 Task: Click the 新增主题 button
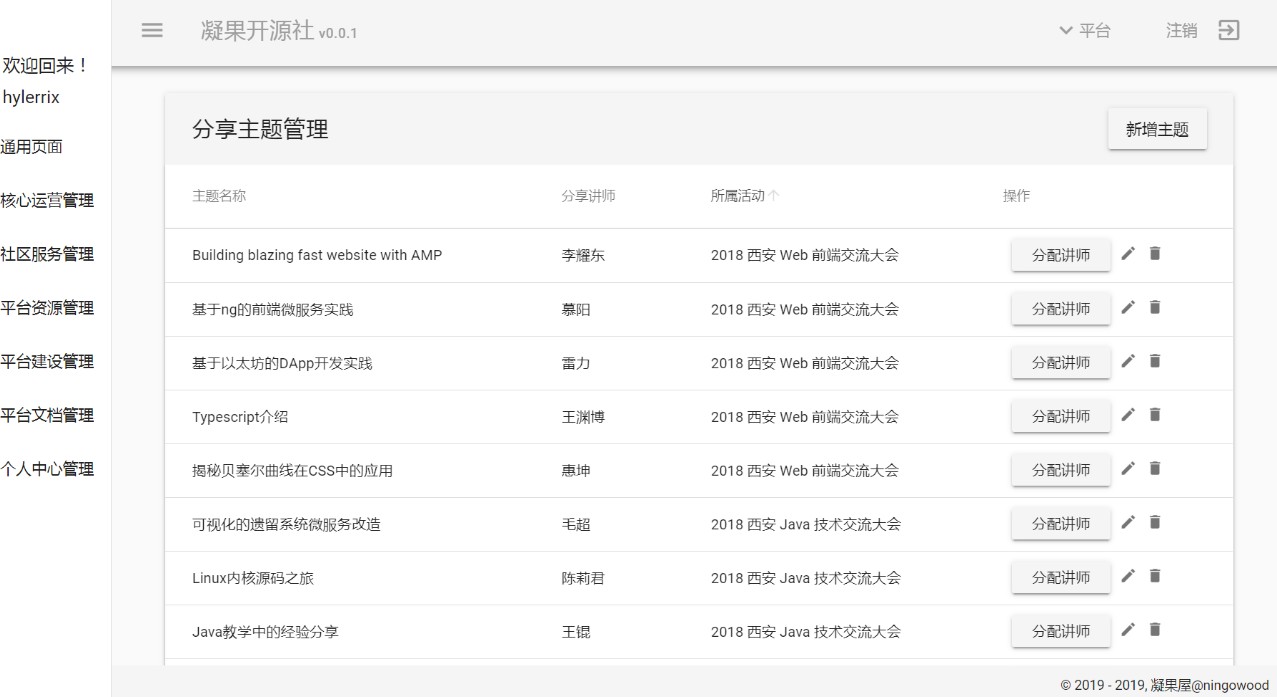(1157, 130)
